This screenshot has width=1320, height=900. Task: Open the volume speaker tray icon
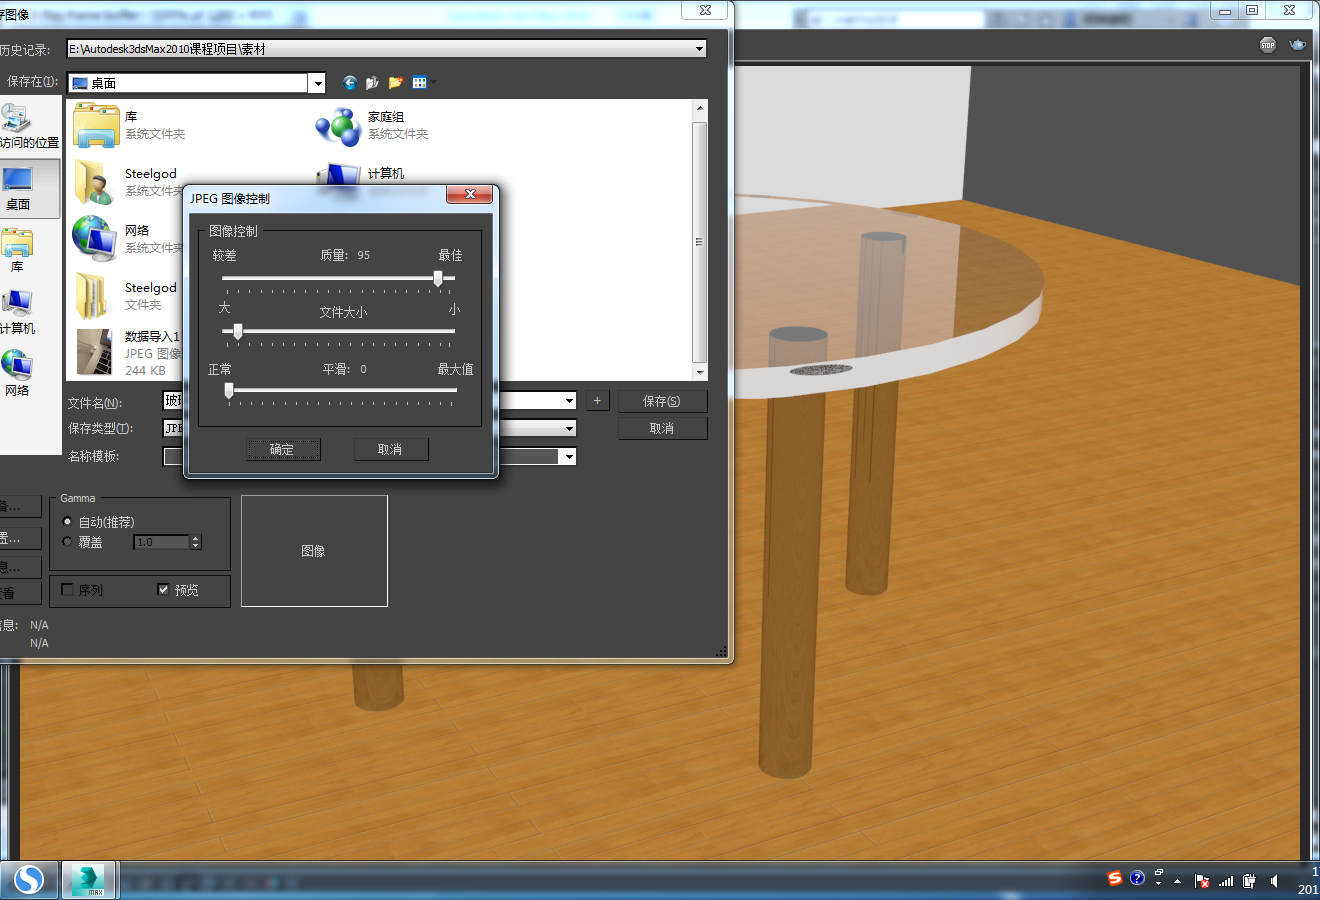(x=1274, y=881)
